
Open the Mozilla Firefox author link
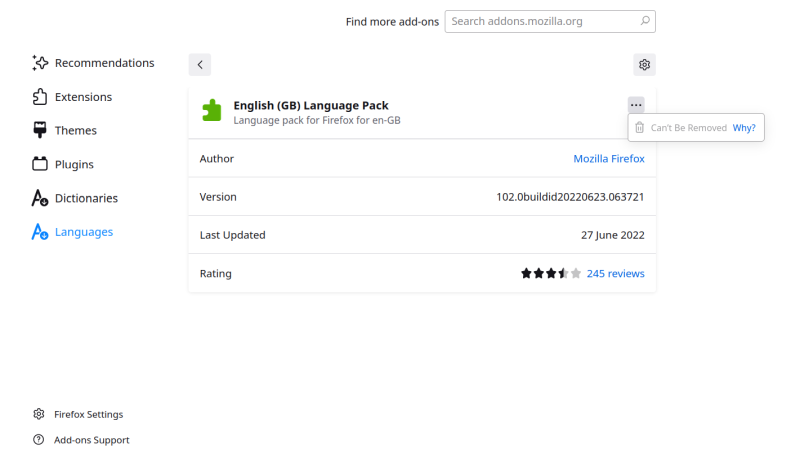609,159
